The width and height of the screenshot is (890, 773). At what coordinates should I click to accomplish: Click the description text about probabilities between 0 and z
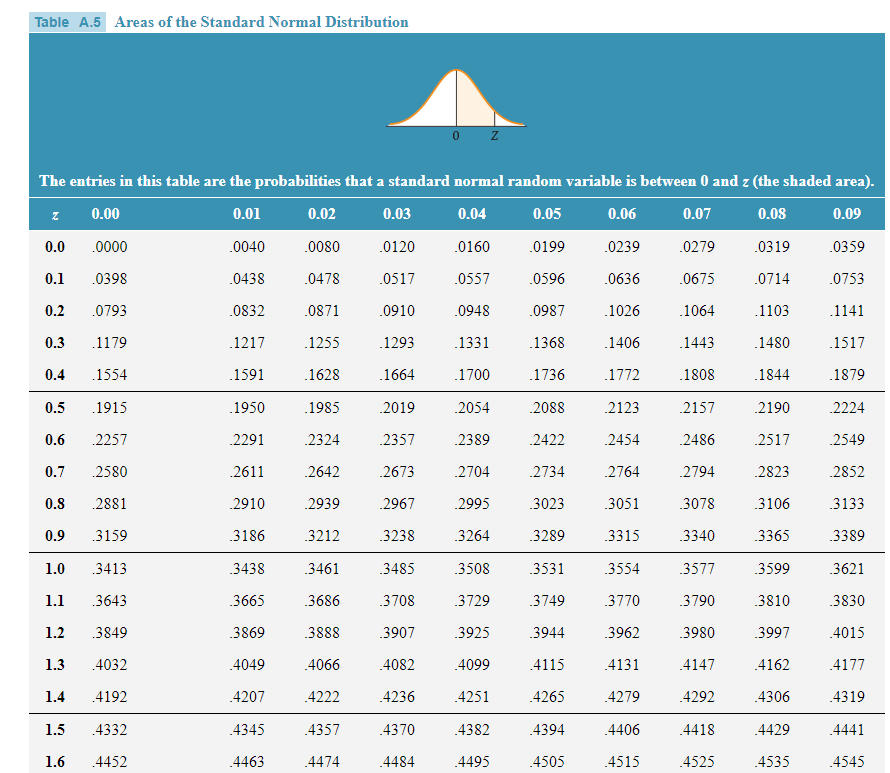(x=455, y=181)
